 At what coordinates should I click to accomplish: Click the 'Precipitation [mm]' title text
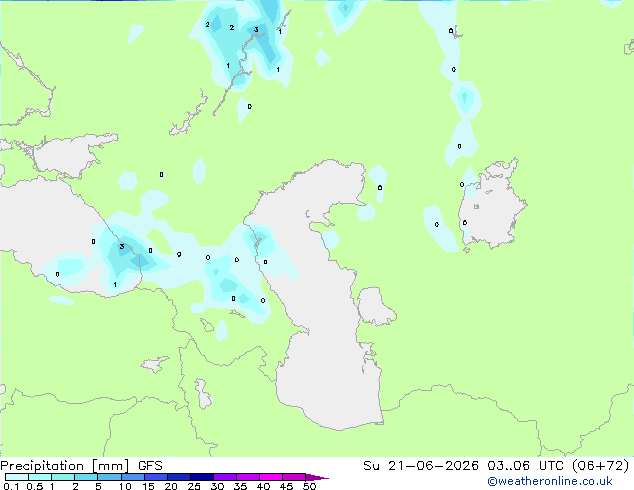(x=64, y=466)
